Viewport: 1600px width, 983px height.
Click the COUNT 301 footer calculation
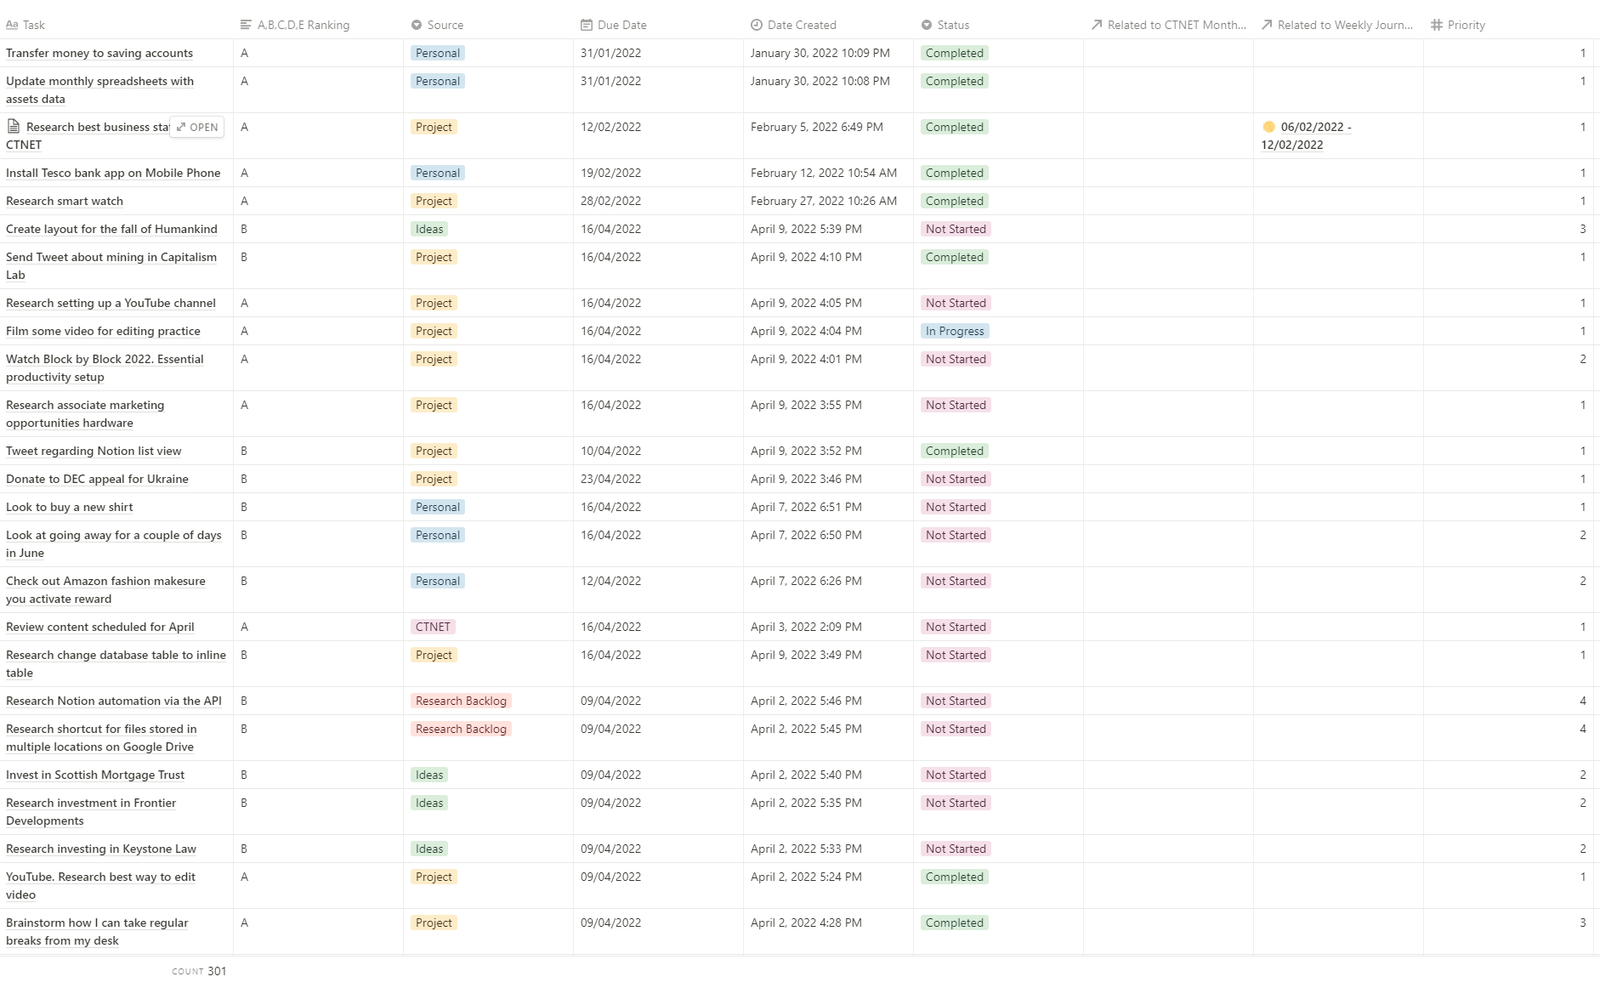199,971
